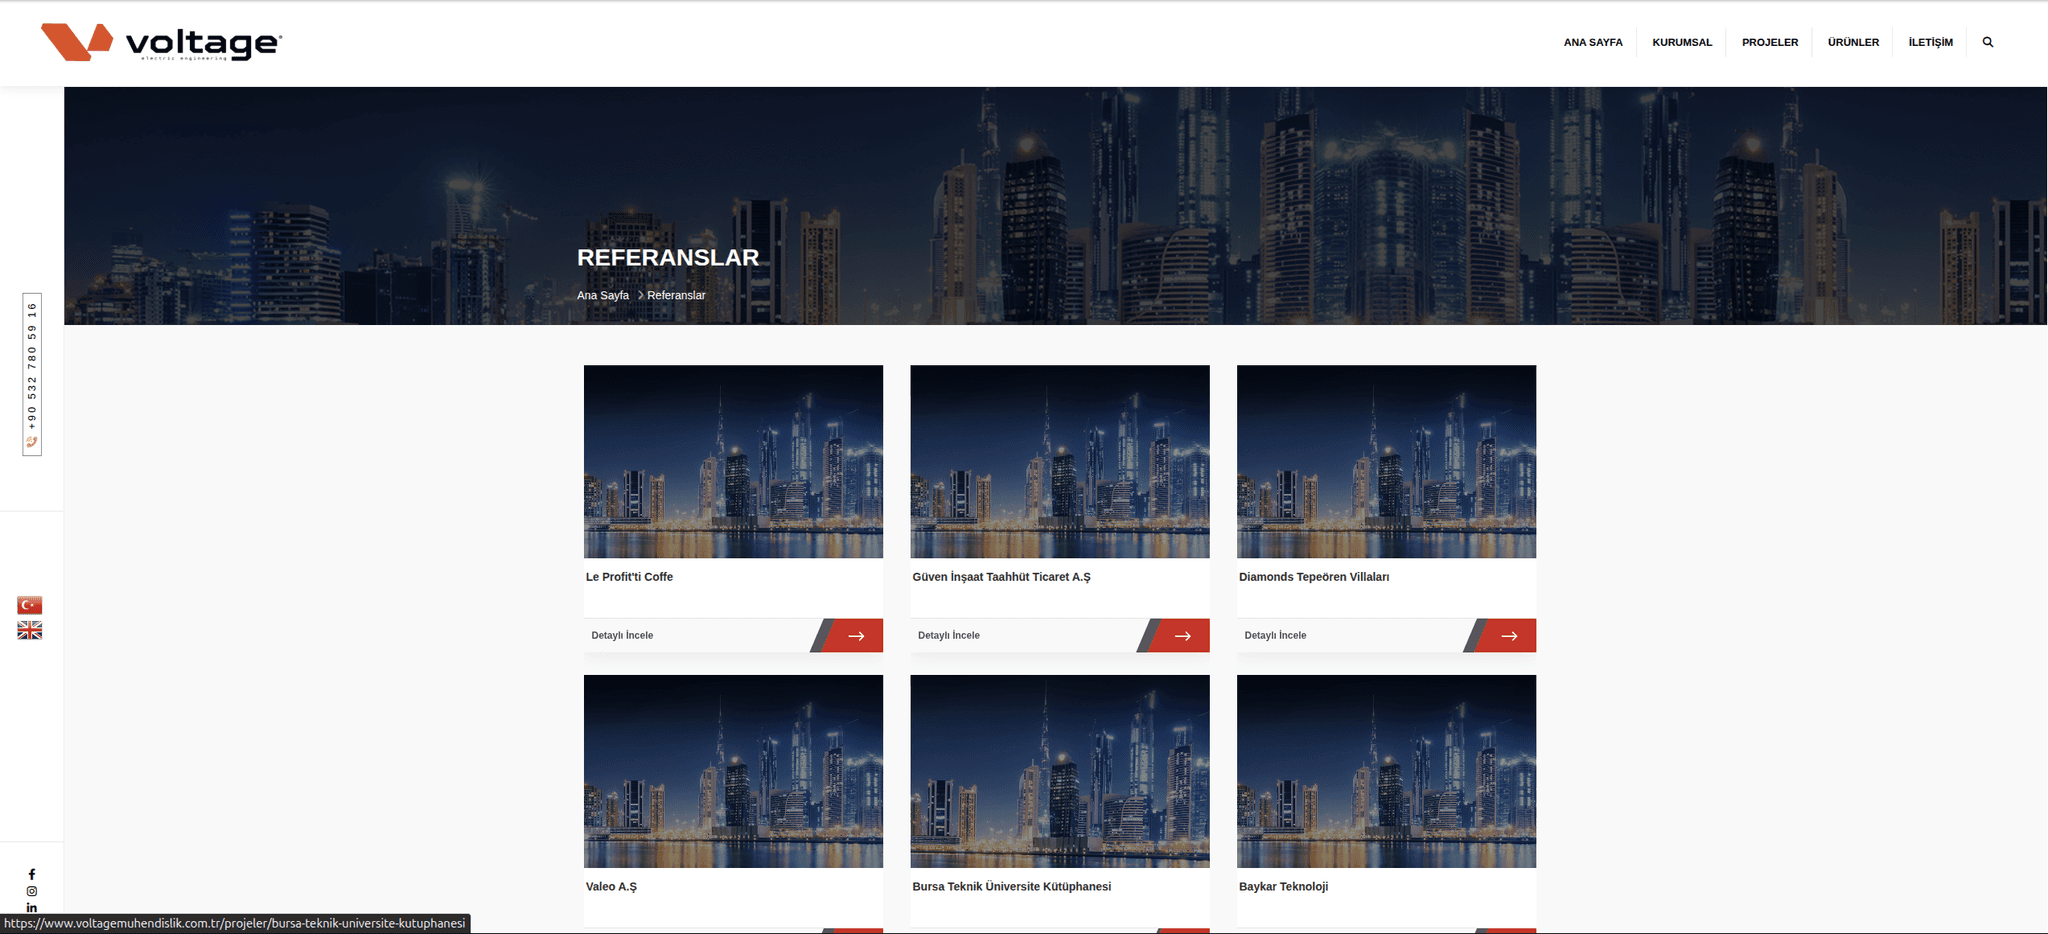Open the search magnifier icon

[x=1988, y=42]
